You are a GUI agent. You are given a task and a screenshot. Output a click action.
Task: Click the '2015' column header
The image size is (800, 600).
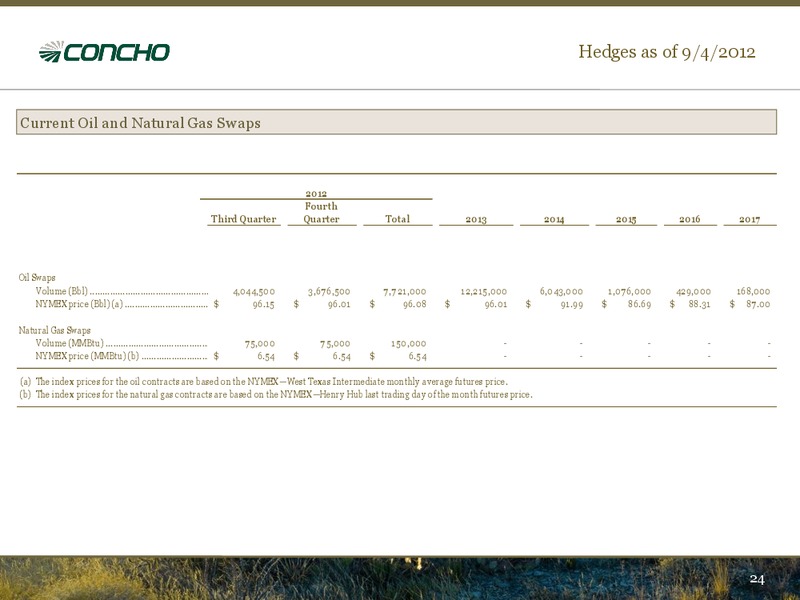coord(626,219)
